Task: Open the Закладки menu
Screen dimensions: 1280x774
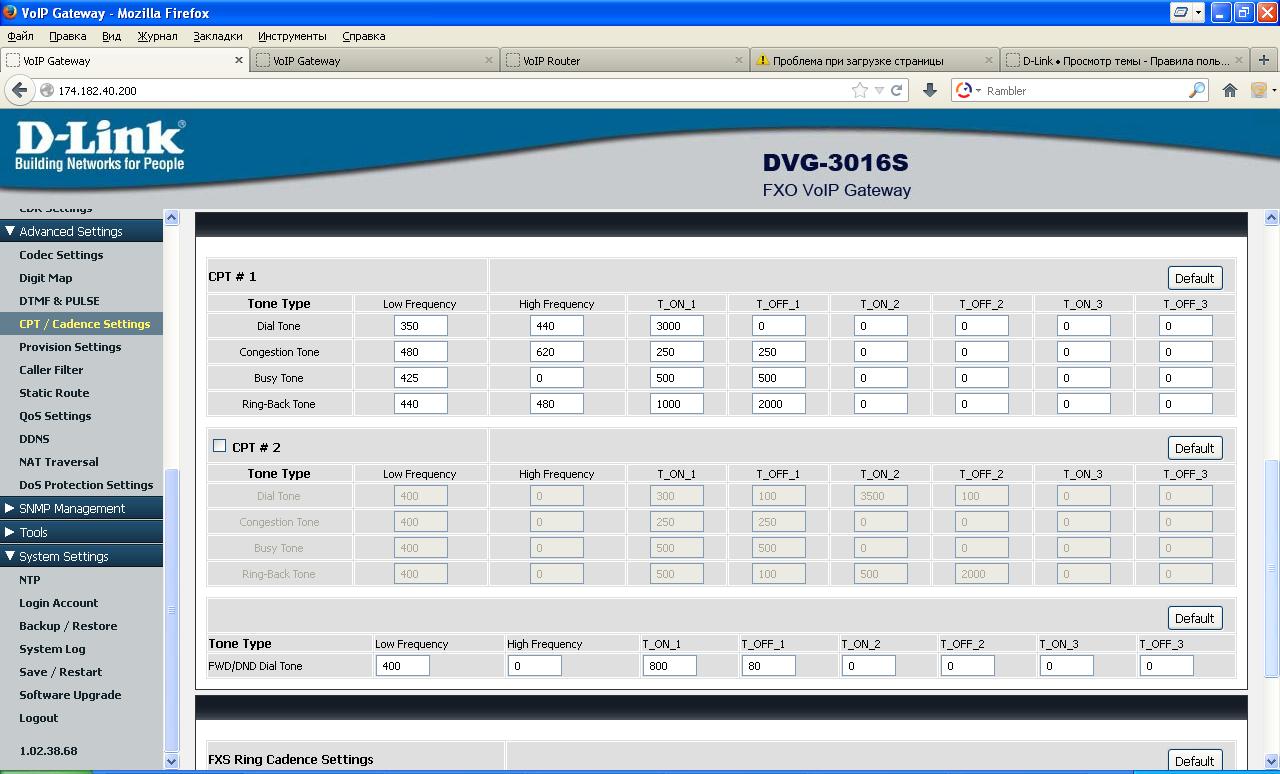Action: (217, 36)
